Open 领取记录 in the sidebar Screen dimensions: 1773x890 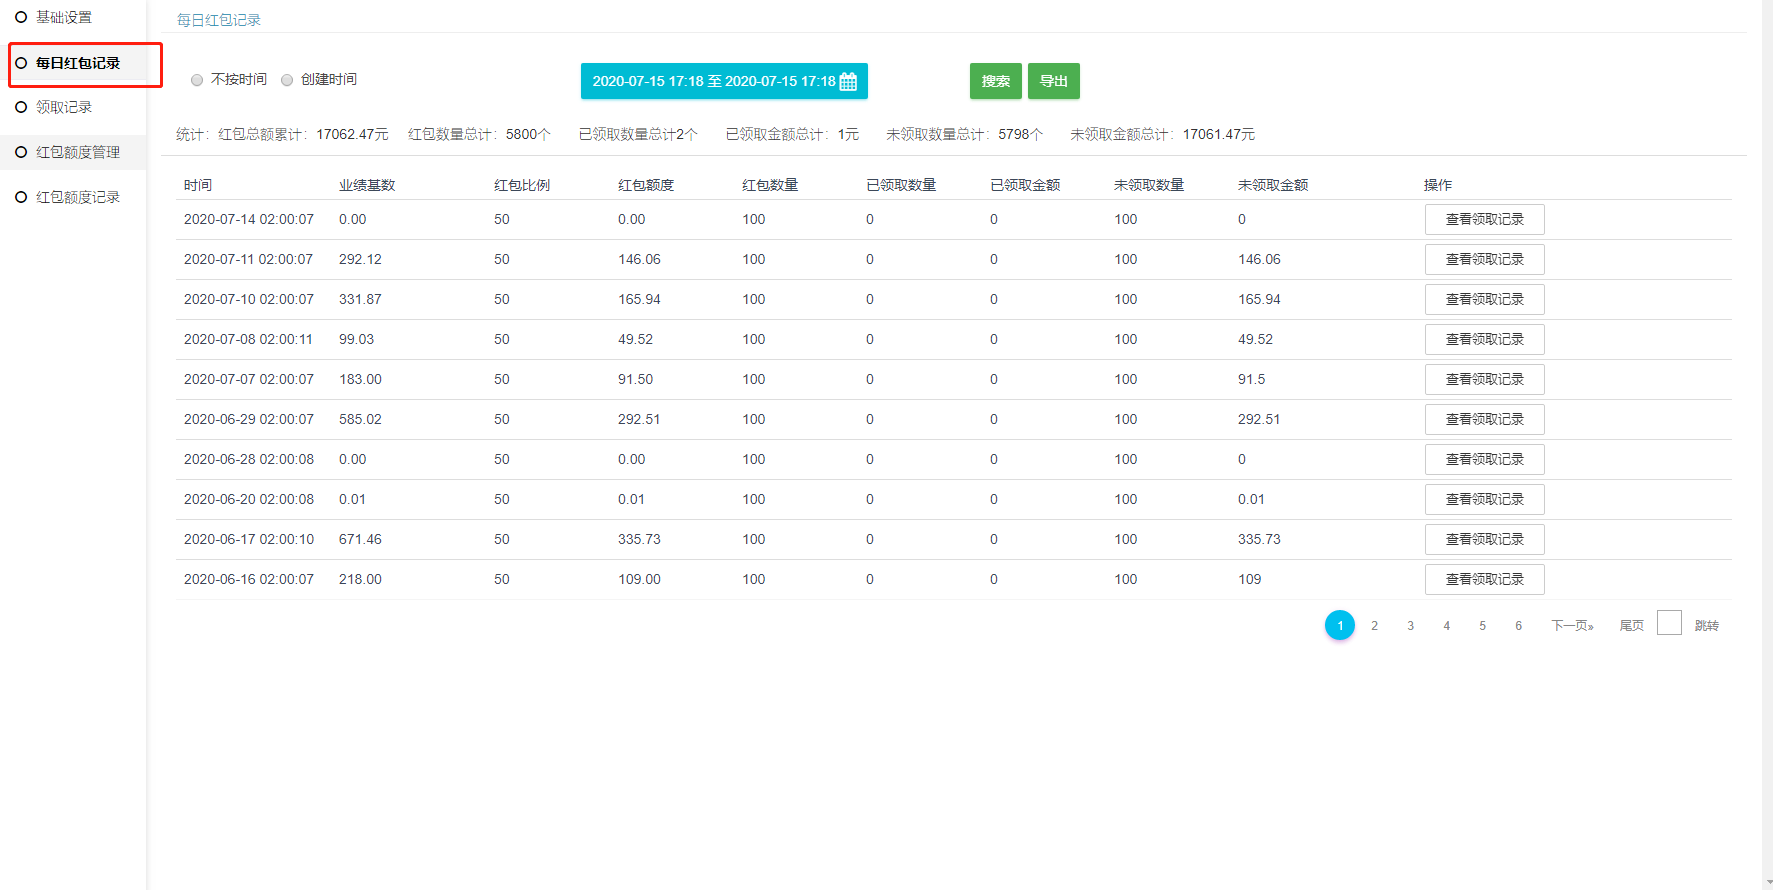tap(64, 107)
